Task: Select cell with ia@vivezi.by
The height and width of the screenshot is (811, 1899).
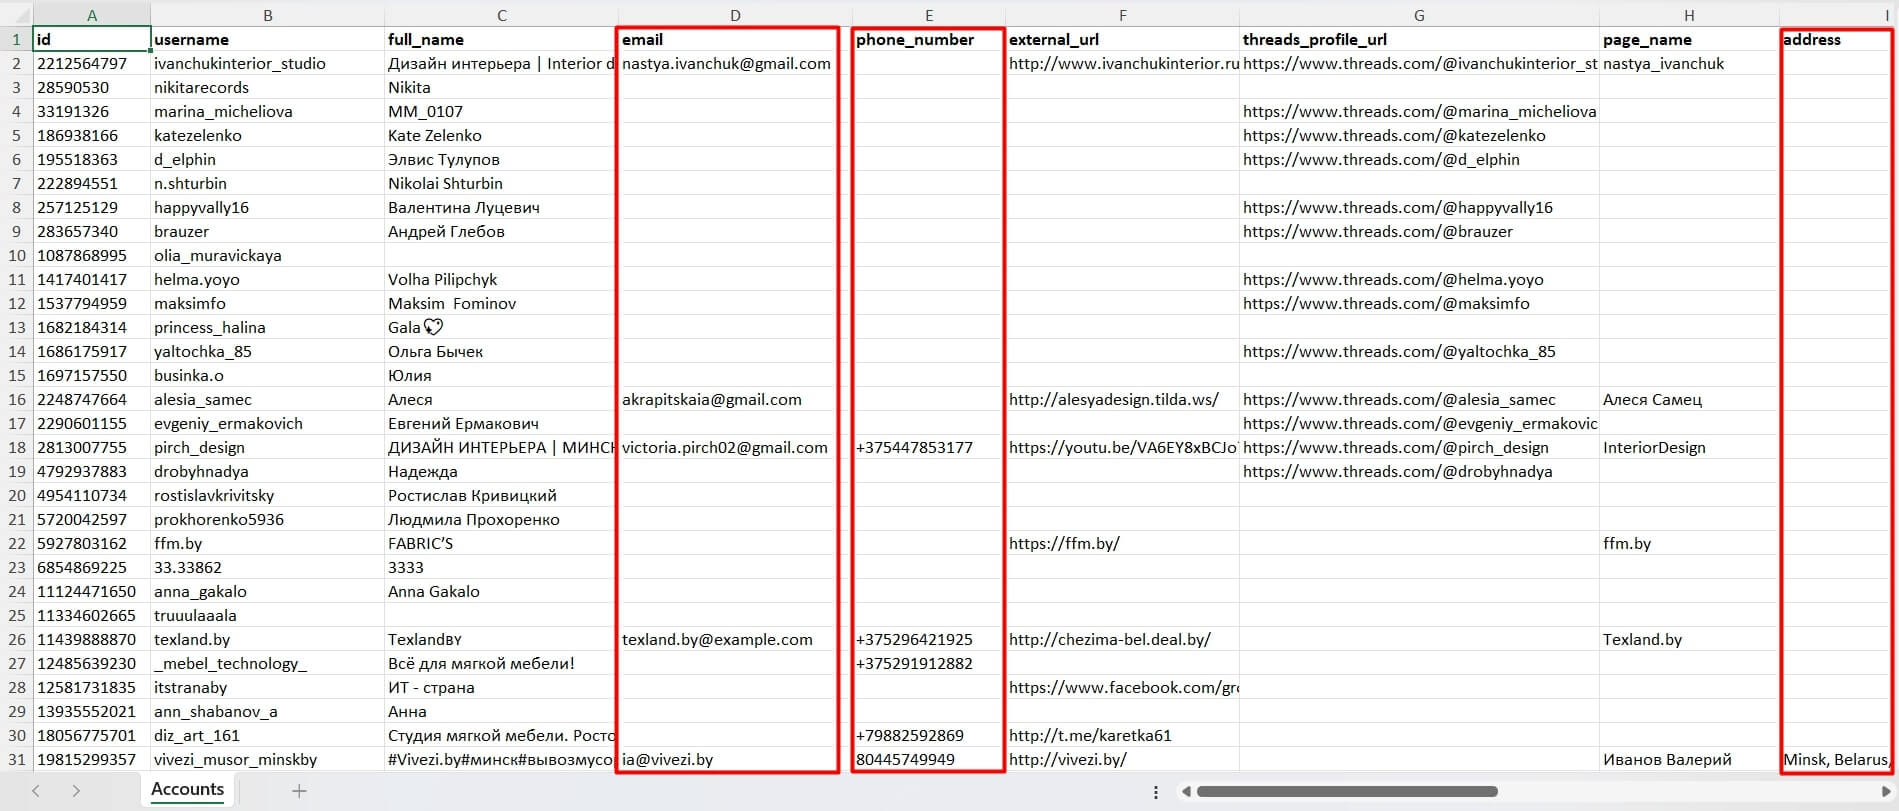Action: tap(735, 759)
